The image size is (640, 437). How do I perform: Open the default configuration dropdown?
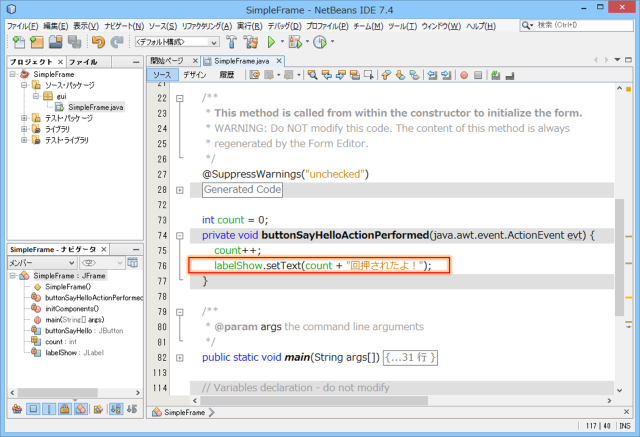[x=177, y=42]
